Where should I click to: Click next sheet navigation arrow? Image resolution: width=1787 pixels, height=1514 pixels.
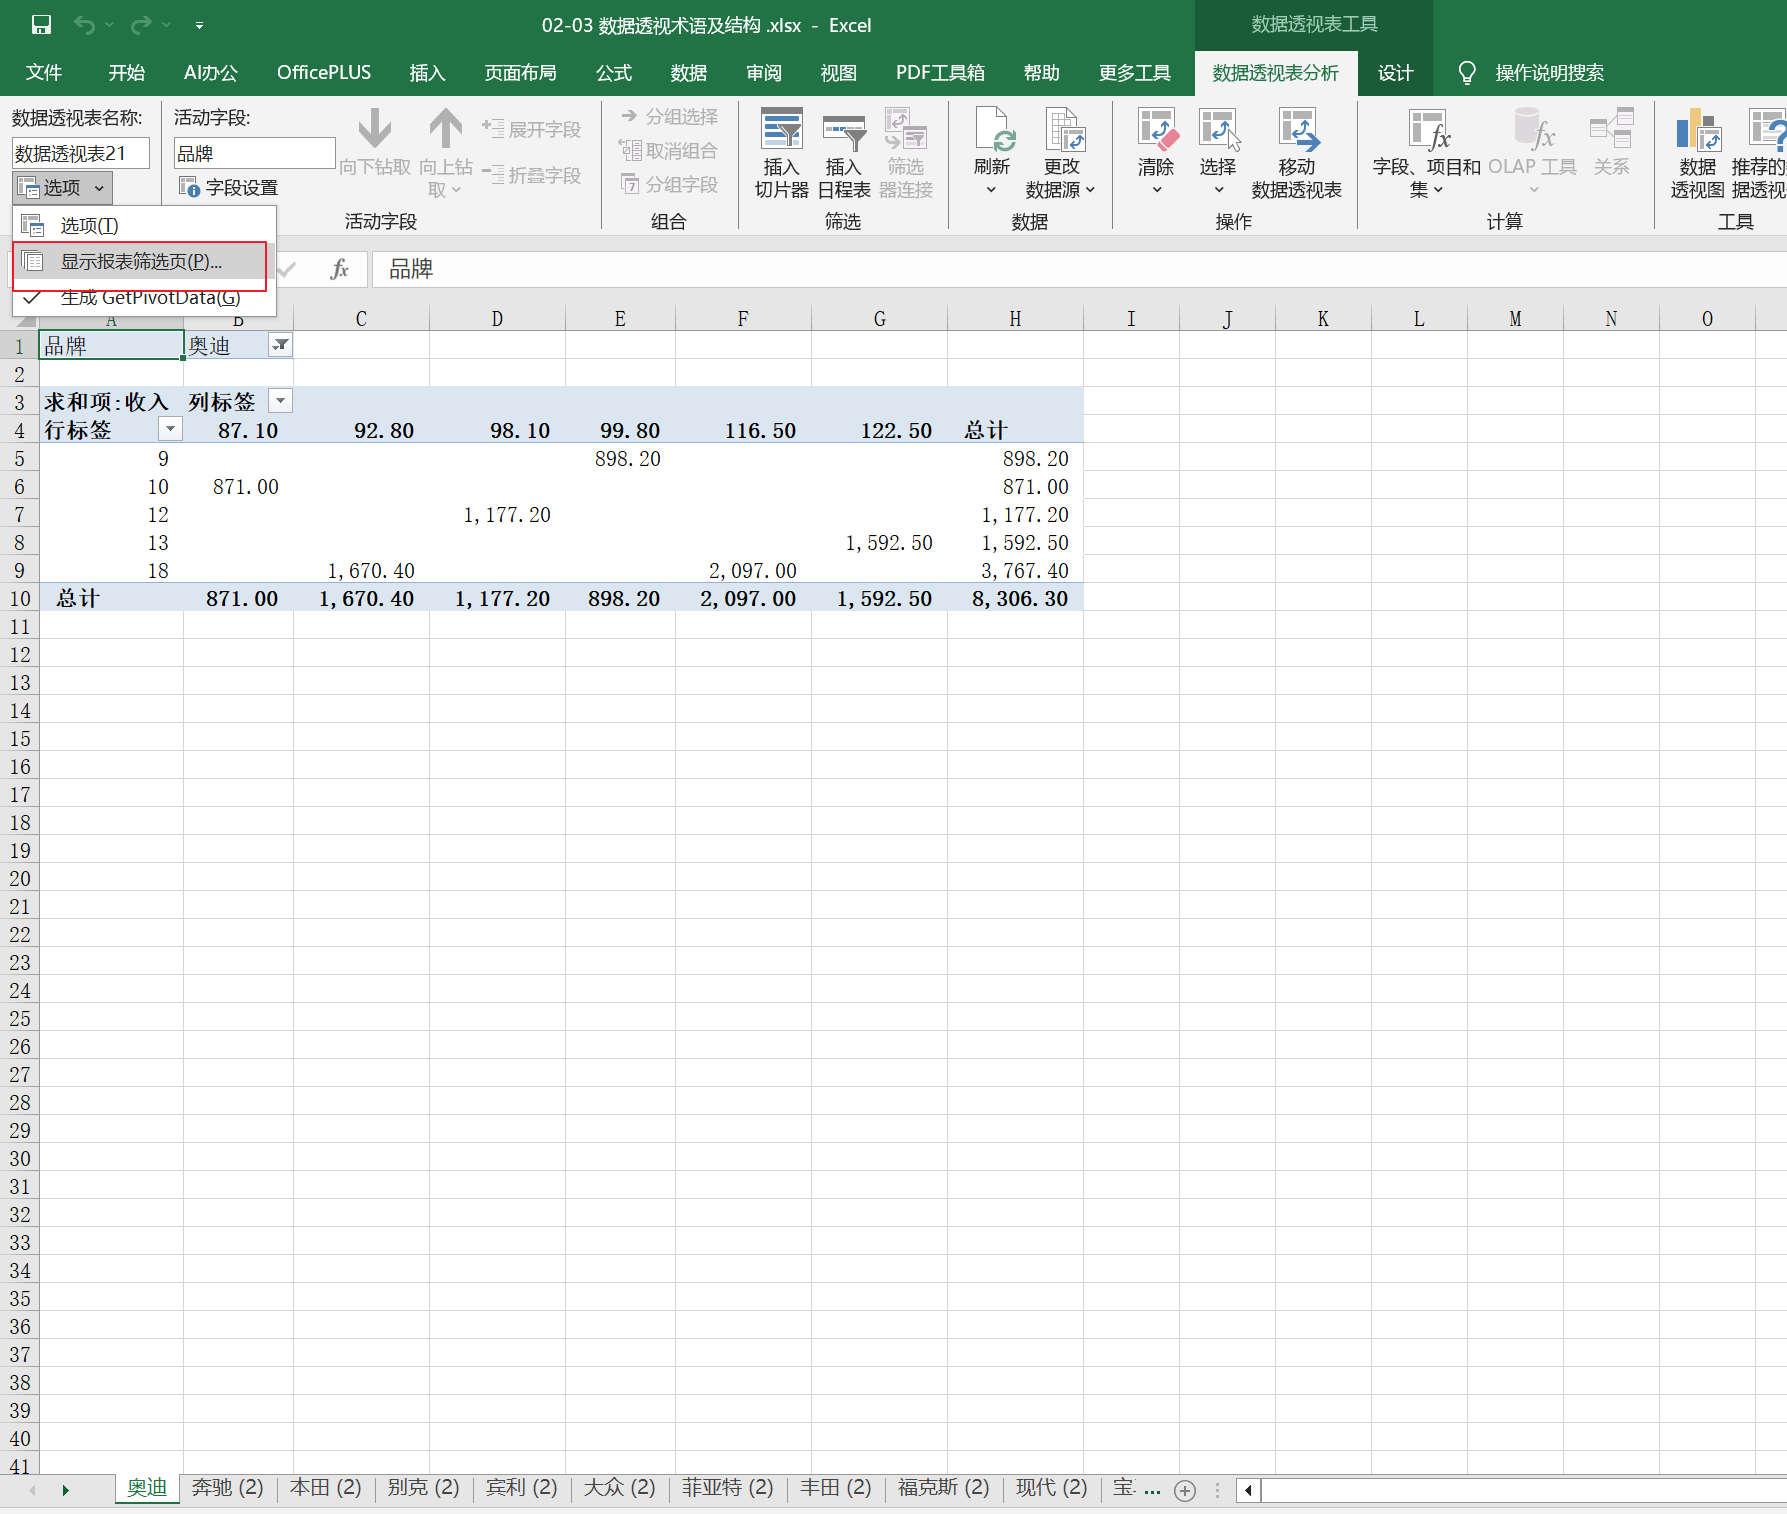[66, 1490]
